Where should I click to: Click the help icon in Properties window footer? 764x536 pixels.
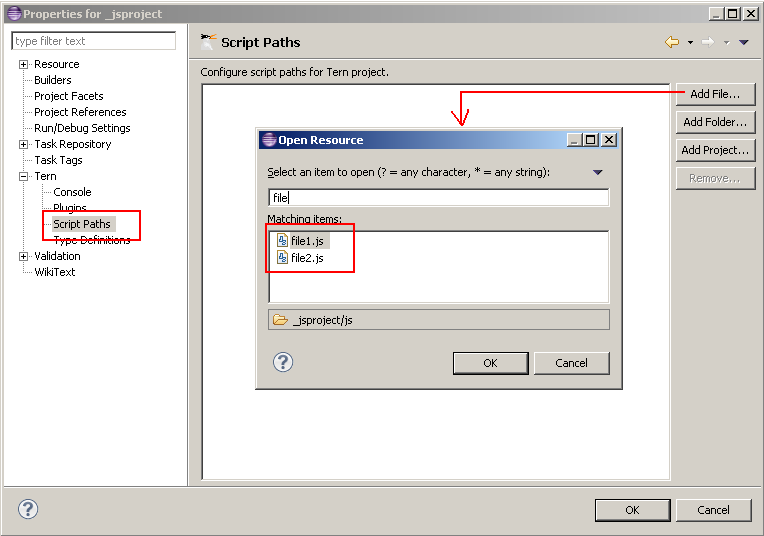point(28,510)
